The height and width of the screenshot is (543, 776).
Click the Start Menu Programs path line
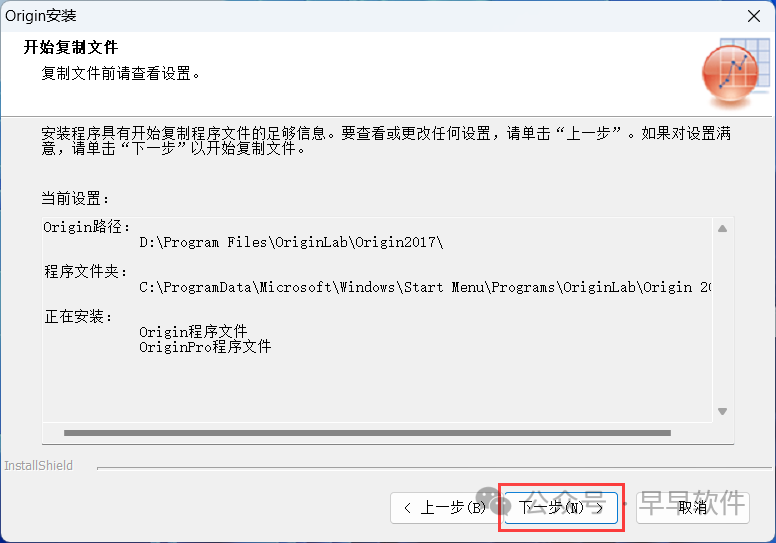425,287
